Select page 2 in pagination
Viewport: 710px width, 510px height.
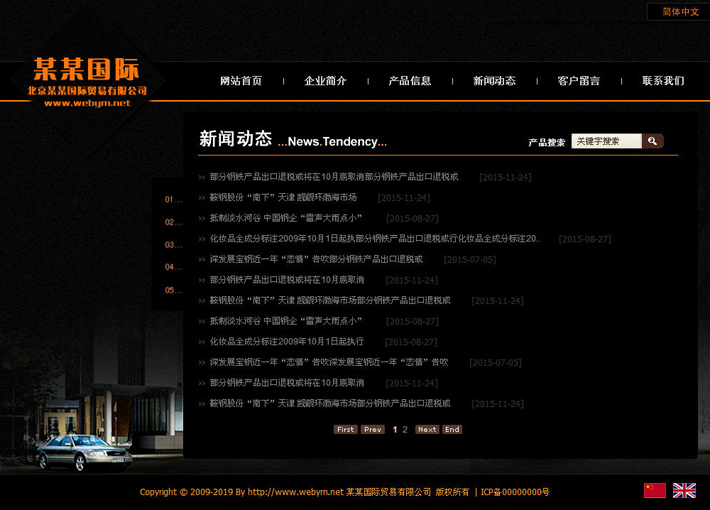405,429
